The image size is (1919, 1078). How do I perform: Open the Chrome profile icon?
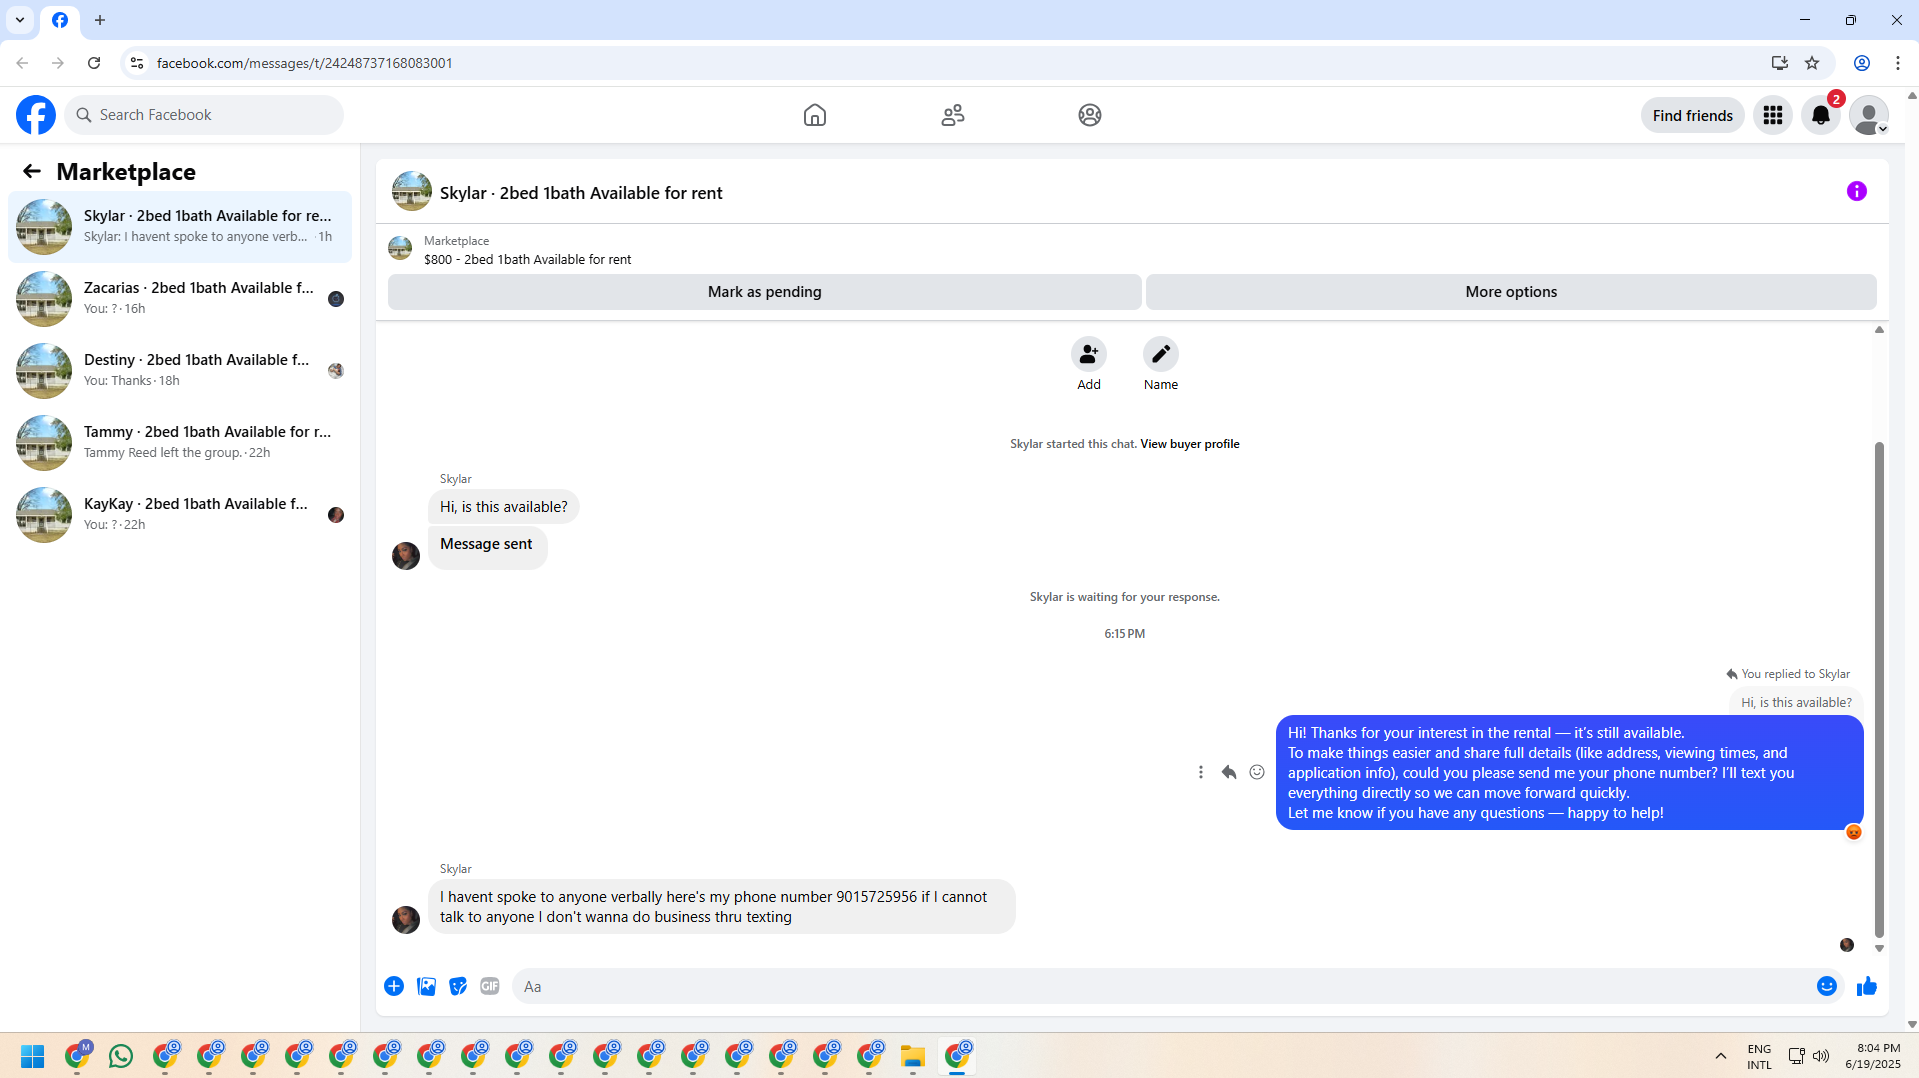(x=1862, y=63)
